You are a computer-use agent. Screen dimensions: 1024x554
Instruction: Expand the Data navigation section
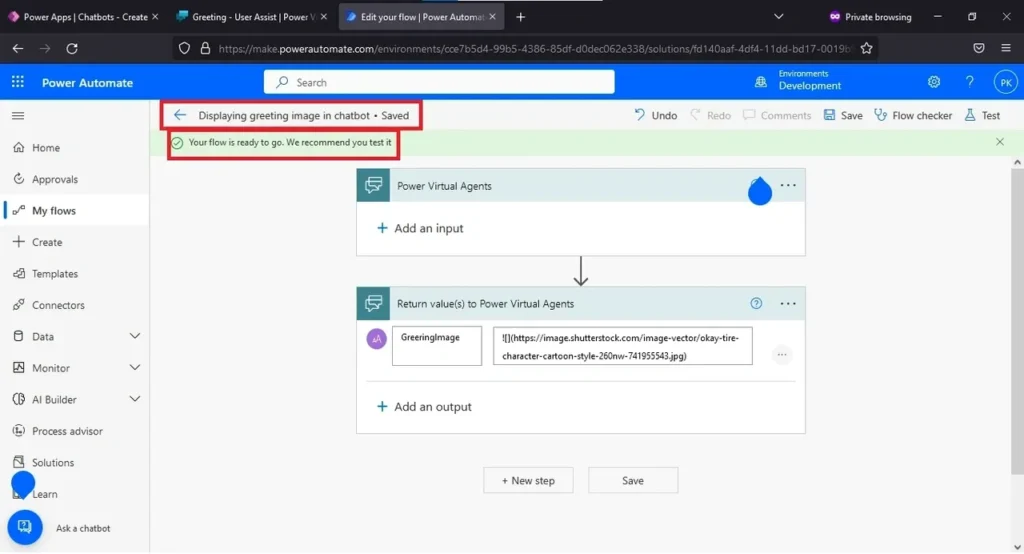pyautogui.click(x=135, y=336)
